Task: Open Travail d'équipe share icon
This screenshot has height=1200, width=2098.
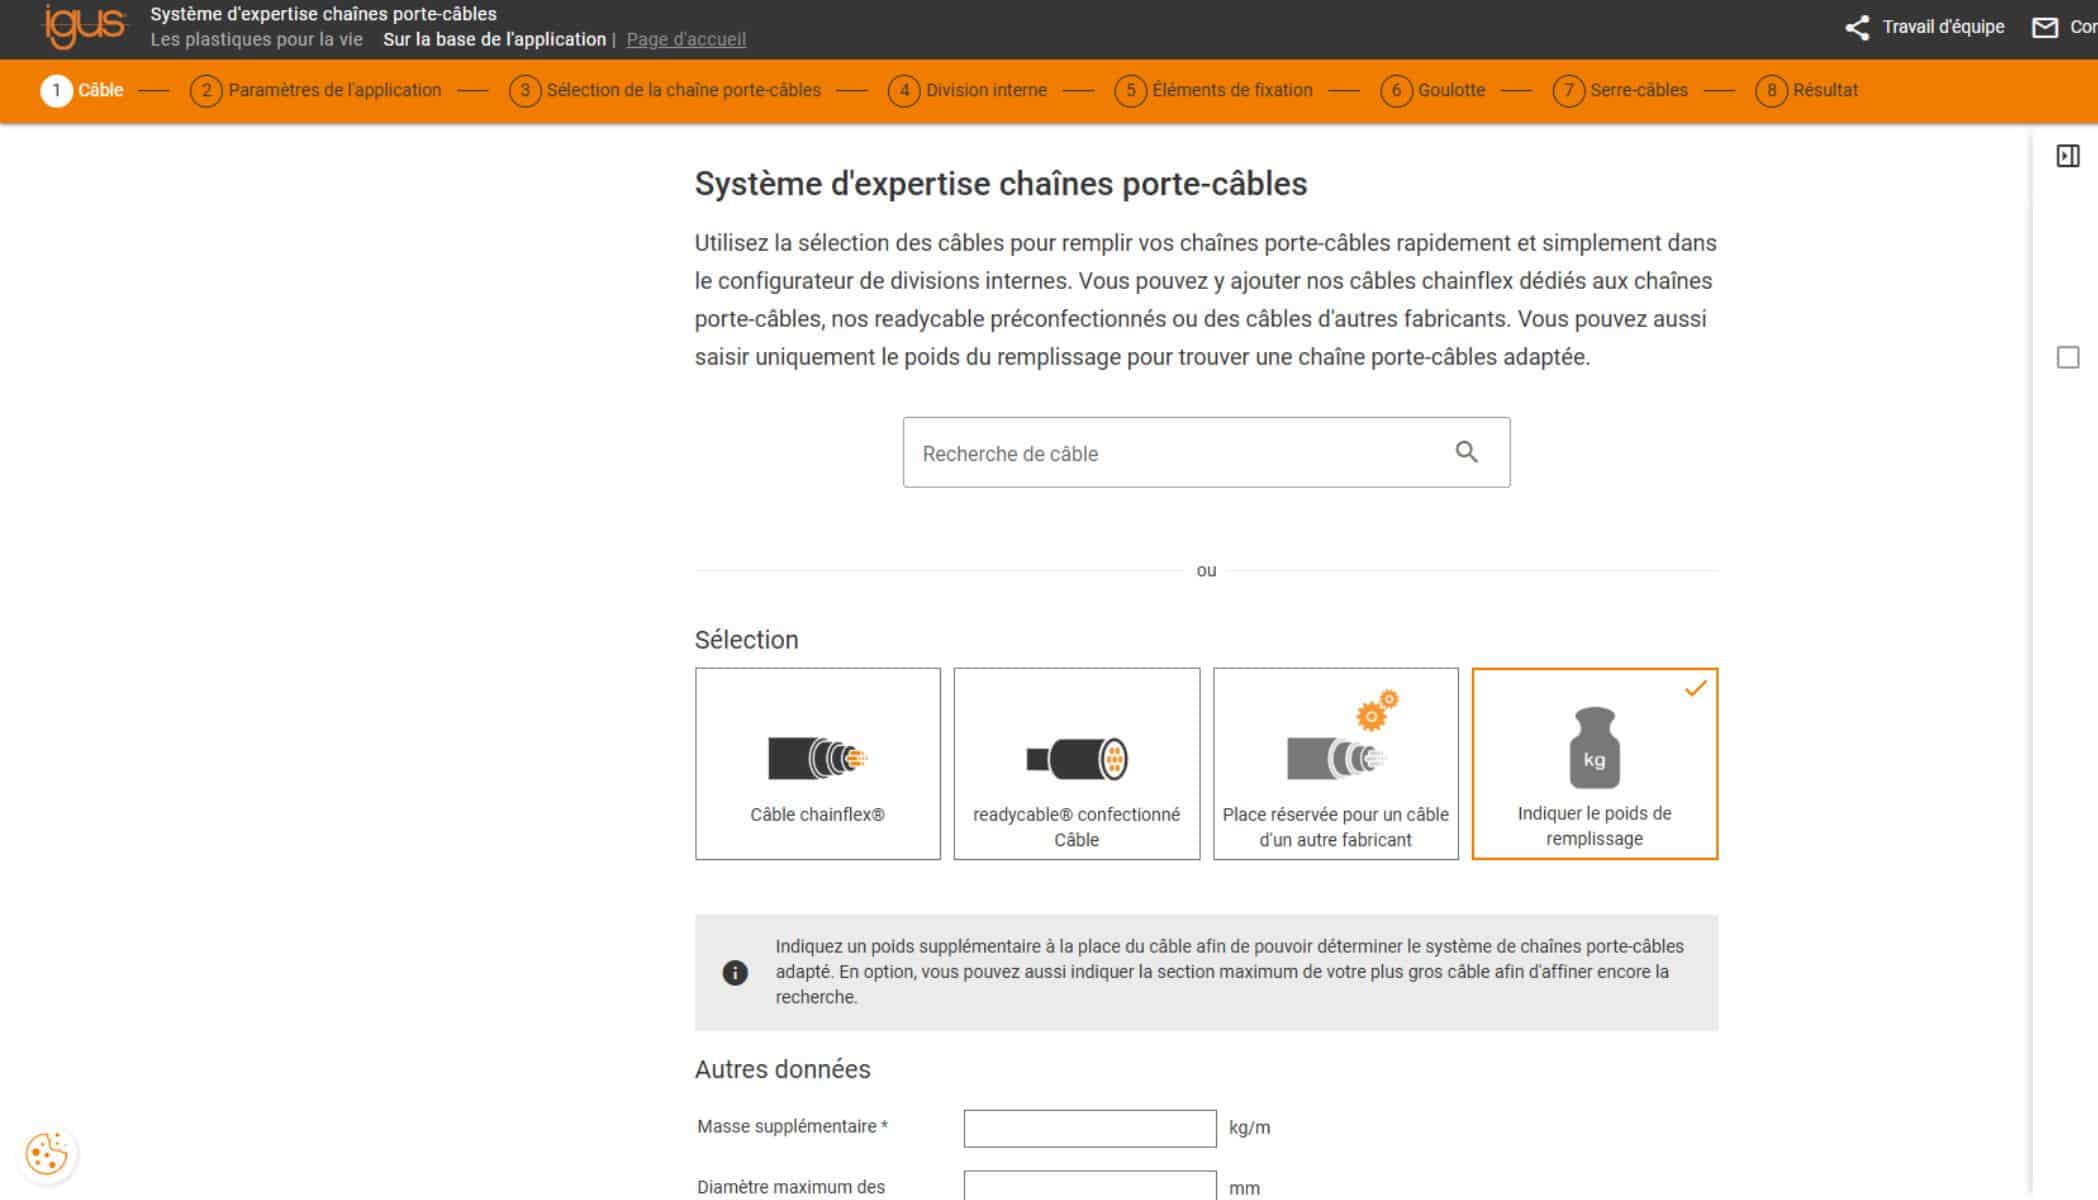Action: tap(1857, 27)
